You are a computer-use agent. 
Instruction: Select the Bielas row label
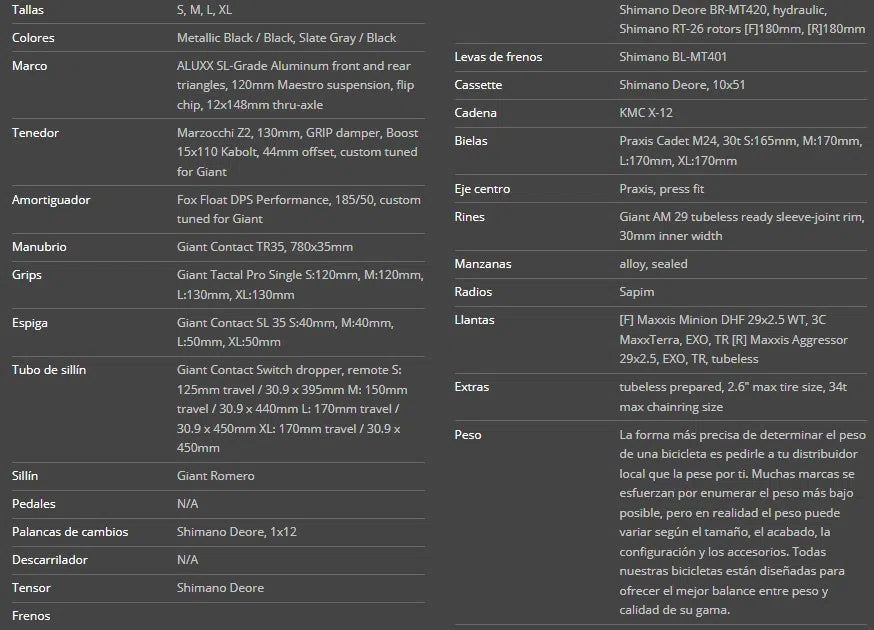tap(471, 141)
